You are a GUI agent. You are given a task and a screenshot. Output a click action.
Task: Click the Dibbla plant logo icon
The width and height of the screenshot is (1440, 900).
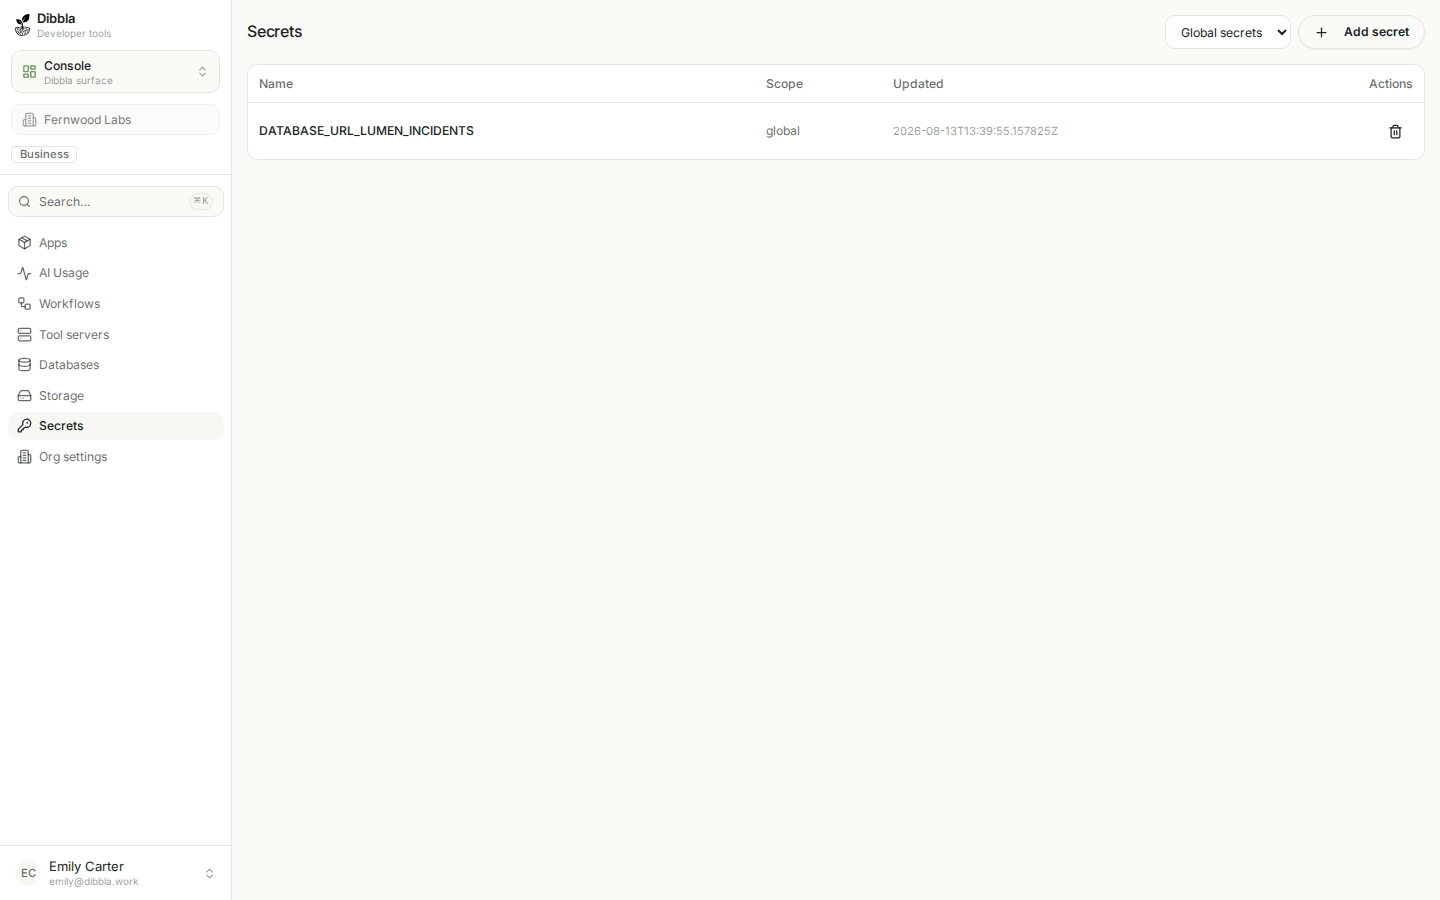[x=23, y=25]
